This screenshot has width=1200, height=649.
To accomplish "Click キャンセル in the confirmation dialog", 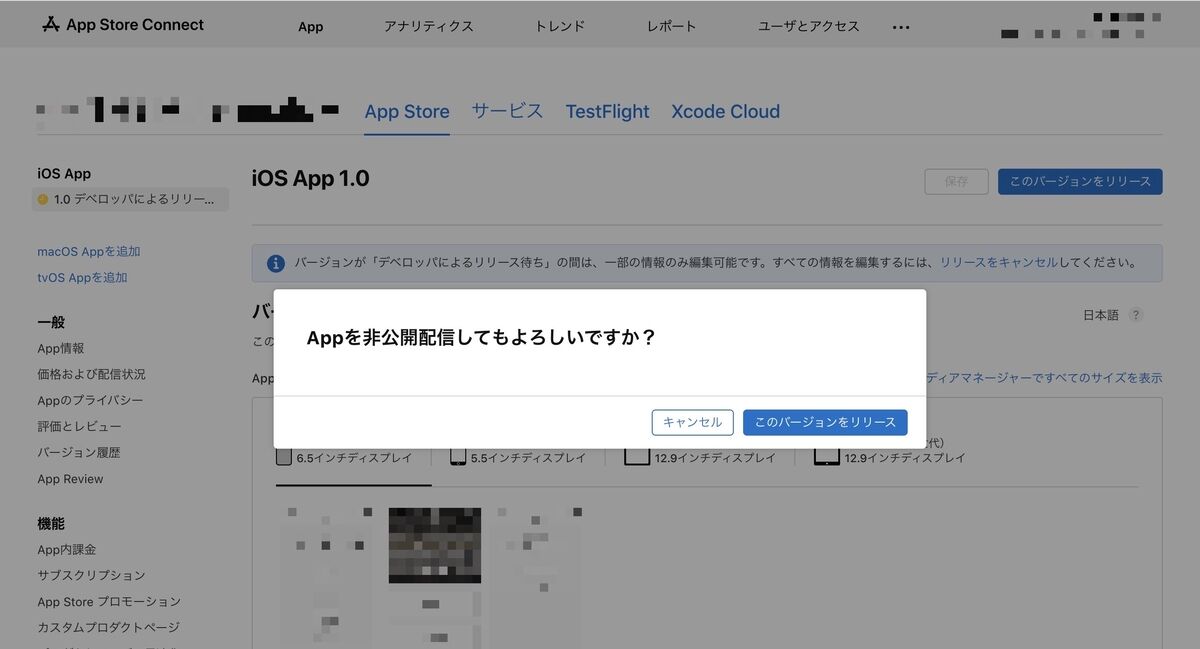I will 693,422.
